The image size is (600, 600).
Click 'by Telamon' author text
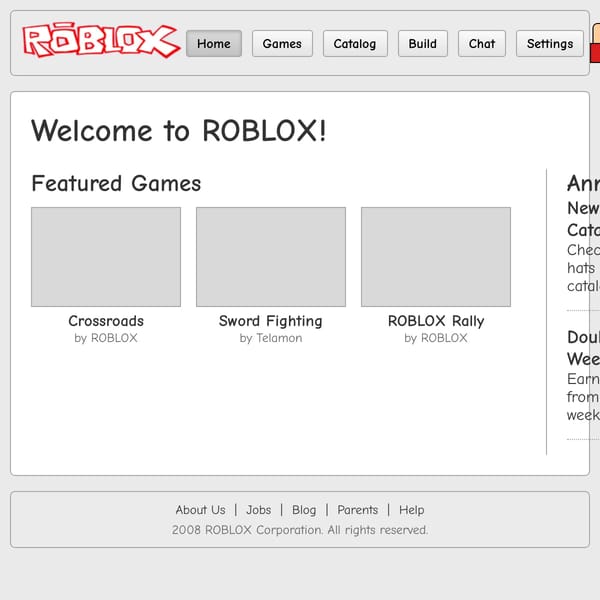(271, 338)
